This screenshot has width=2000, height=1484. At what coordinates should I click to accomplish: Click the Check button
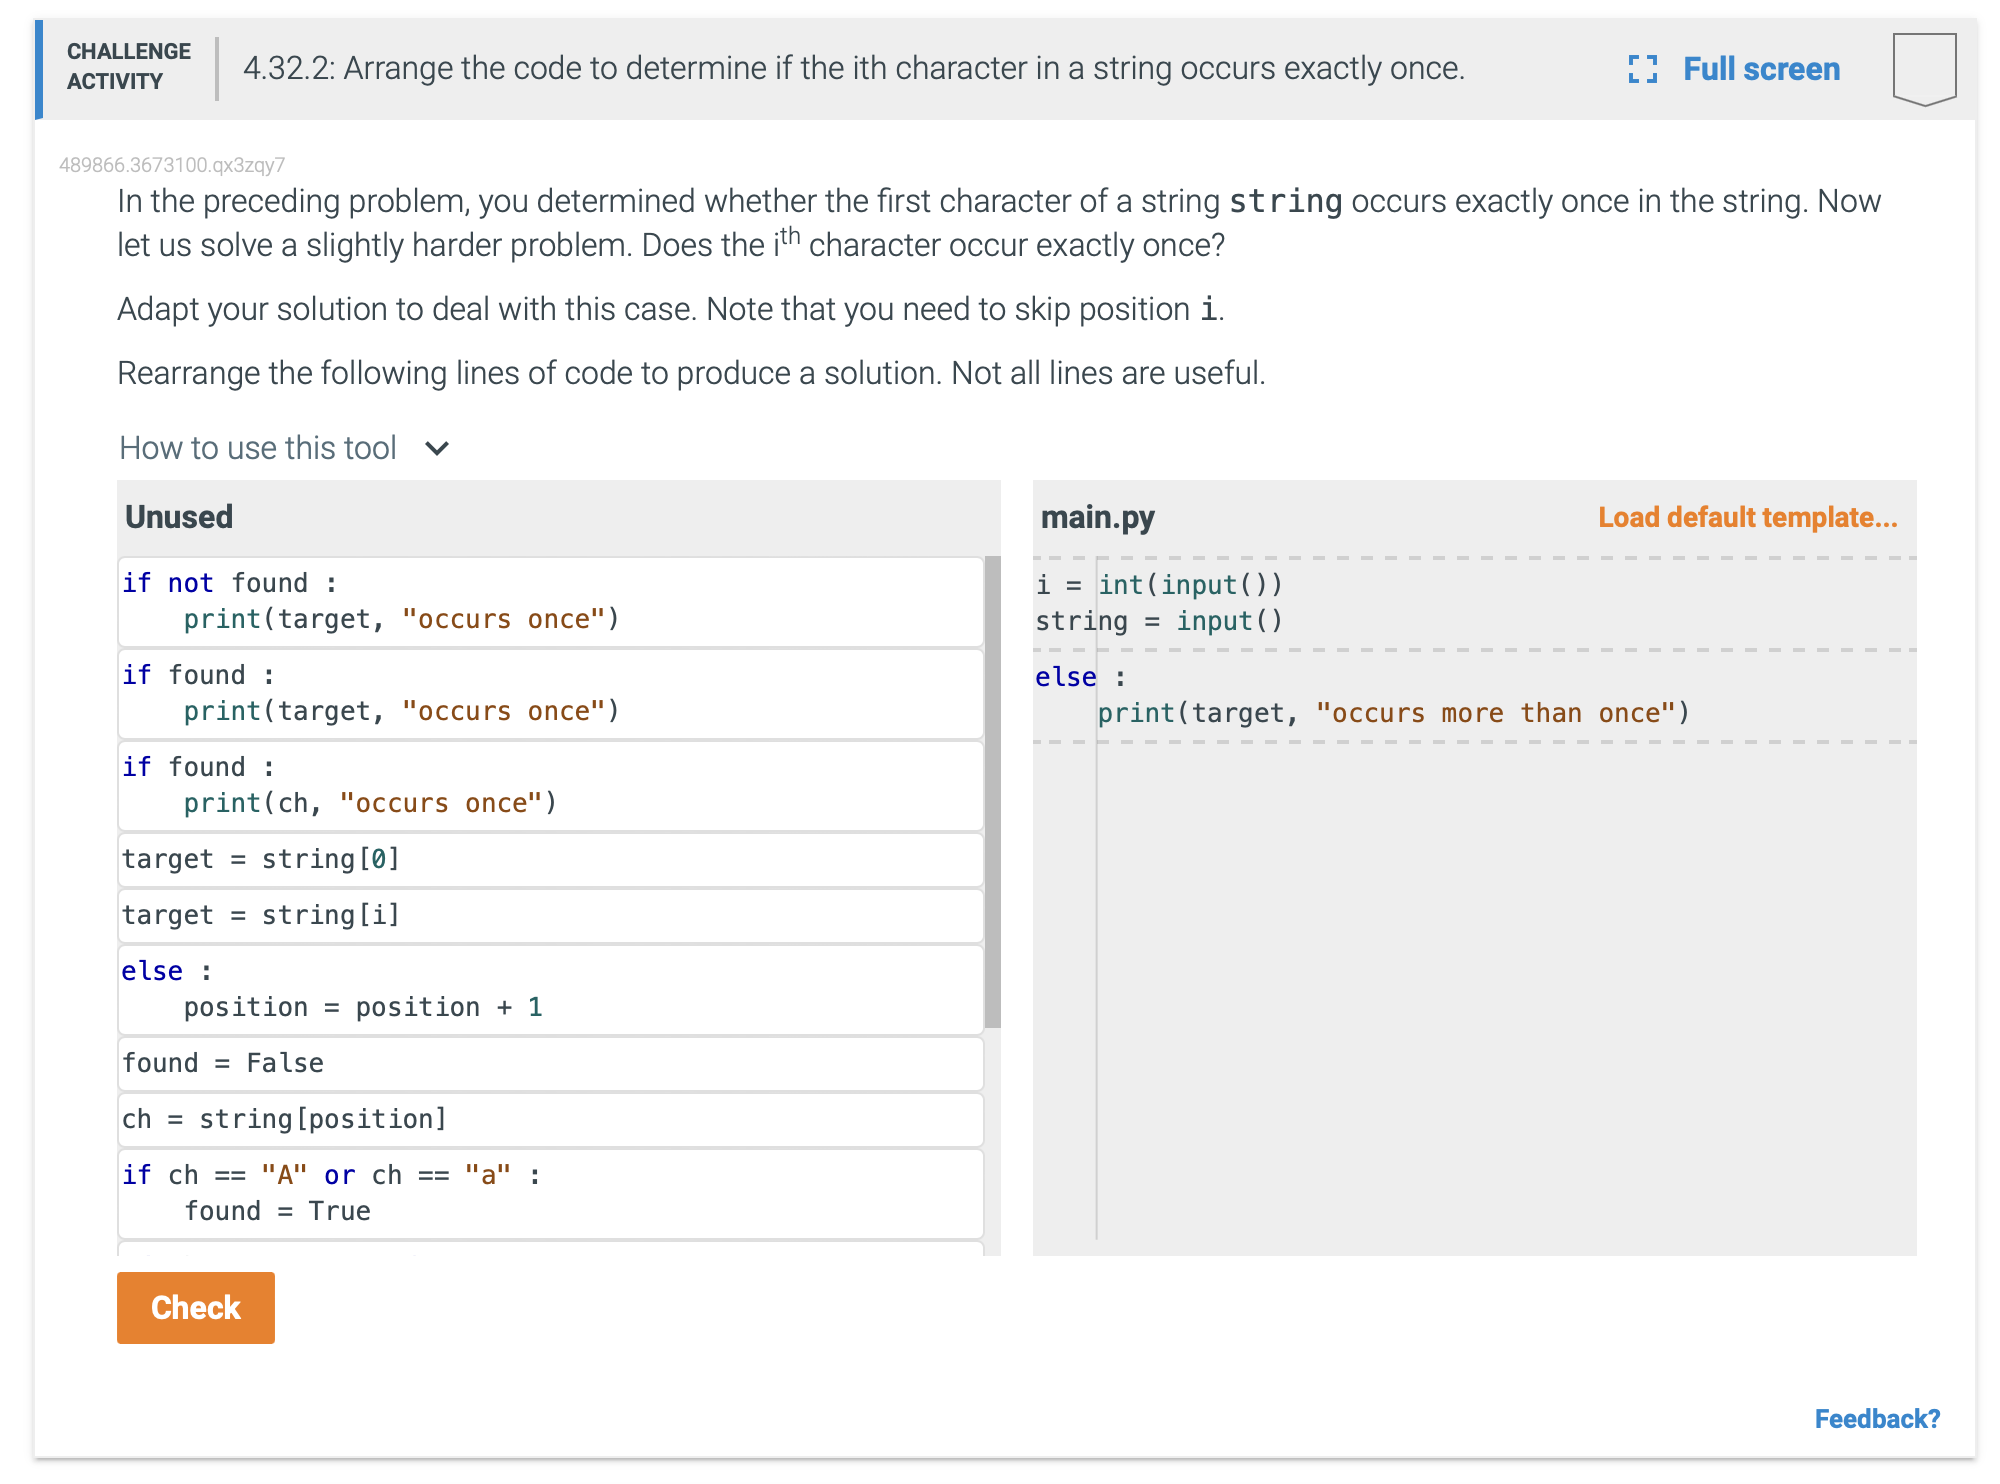point(195,1307)
